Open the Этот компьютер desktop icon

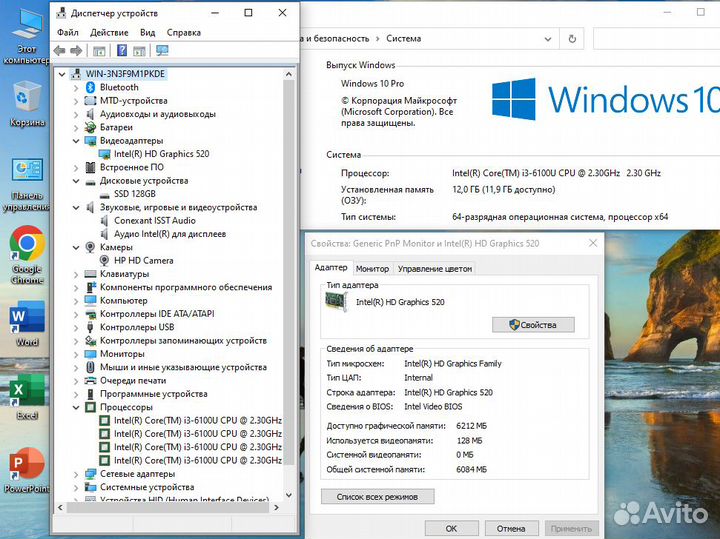pos(26,37)
